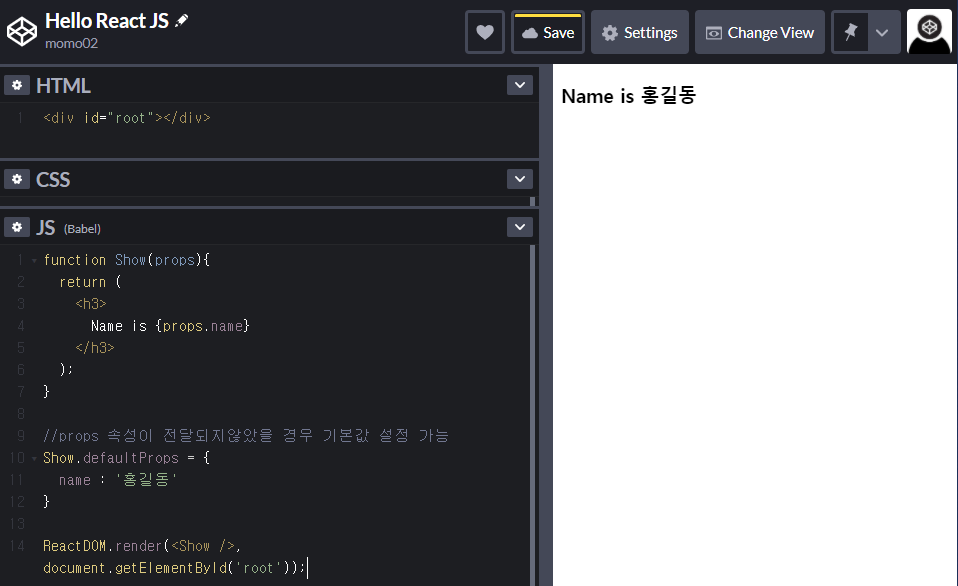Image resolution: width=958 pixels, height=586 pixels.
Task: Open HTML editor settings gear
Action: (x=17, y=86)
